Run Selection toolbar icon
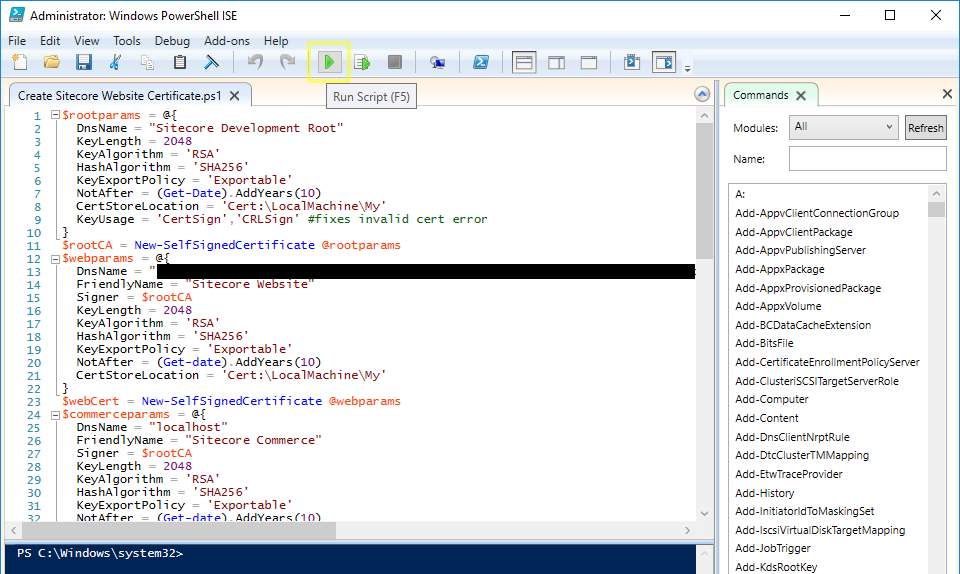The image size is (960, 574). click(362, 62)
